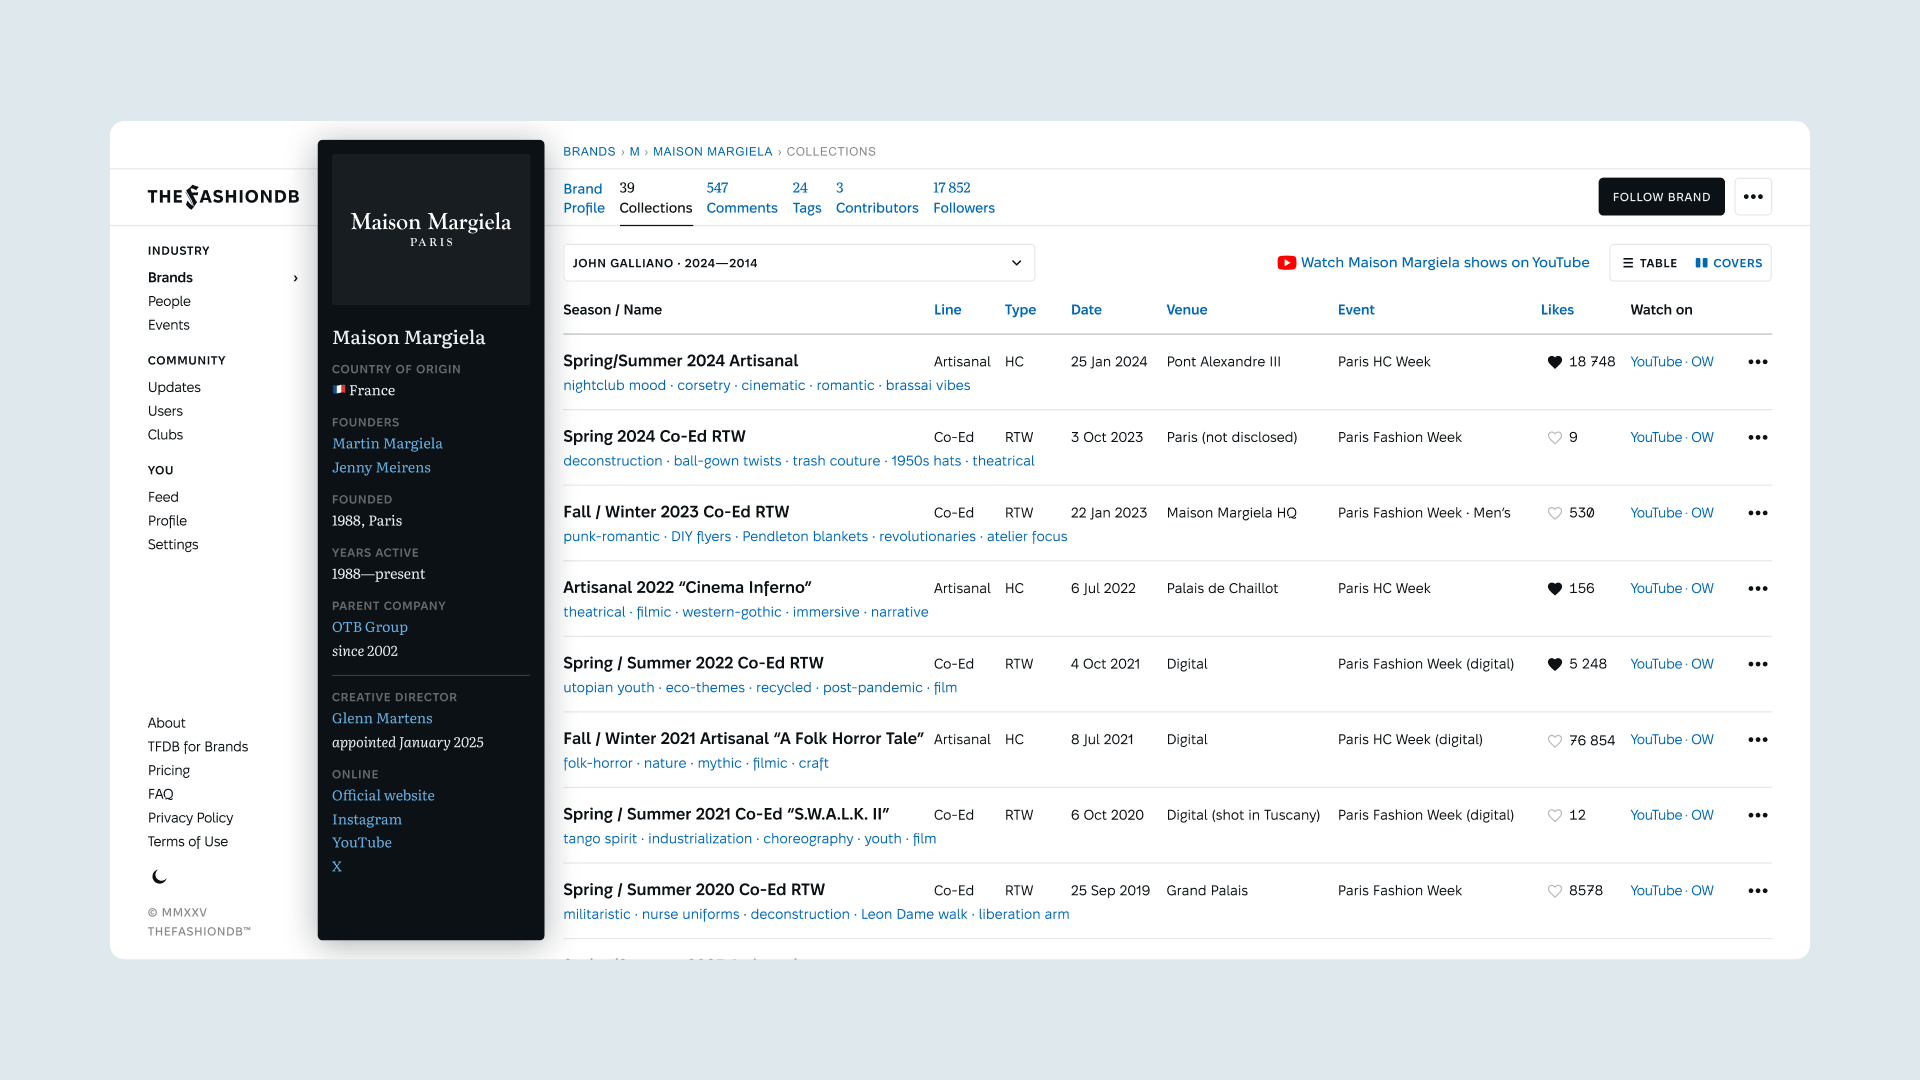Screen dimensions: 1920x1080
Task: Click corsetry tag
Action: pyautogui.click(x=703, y=386)
